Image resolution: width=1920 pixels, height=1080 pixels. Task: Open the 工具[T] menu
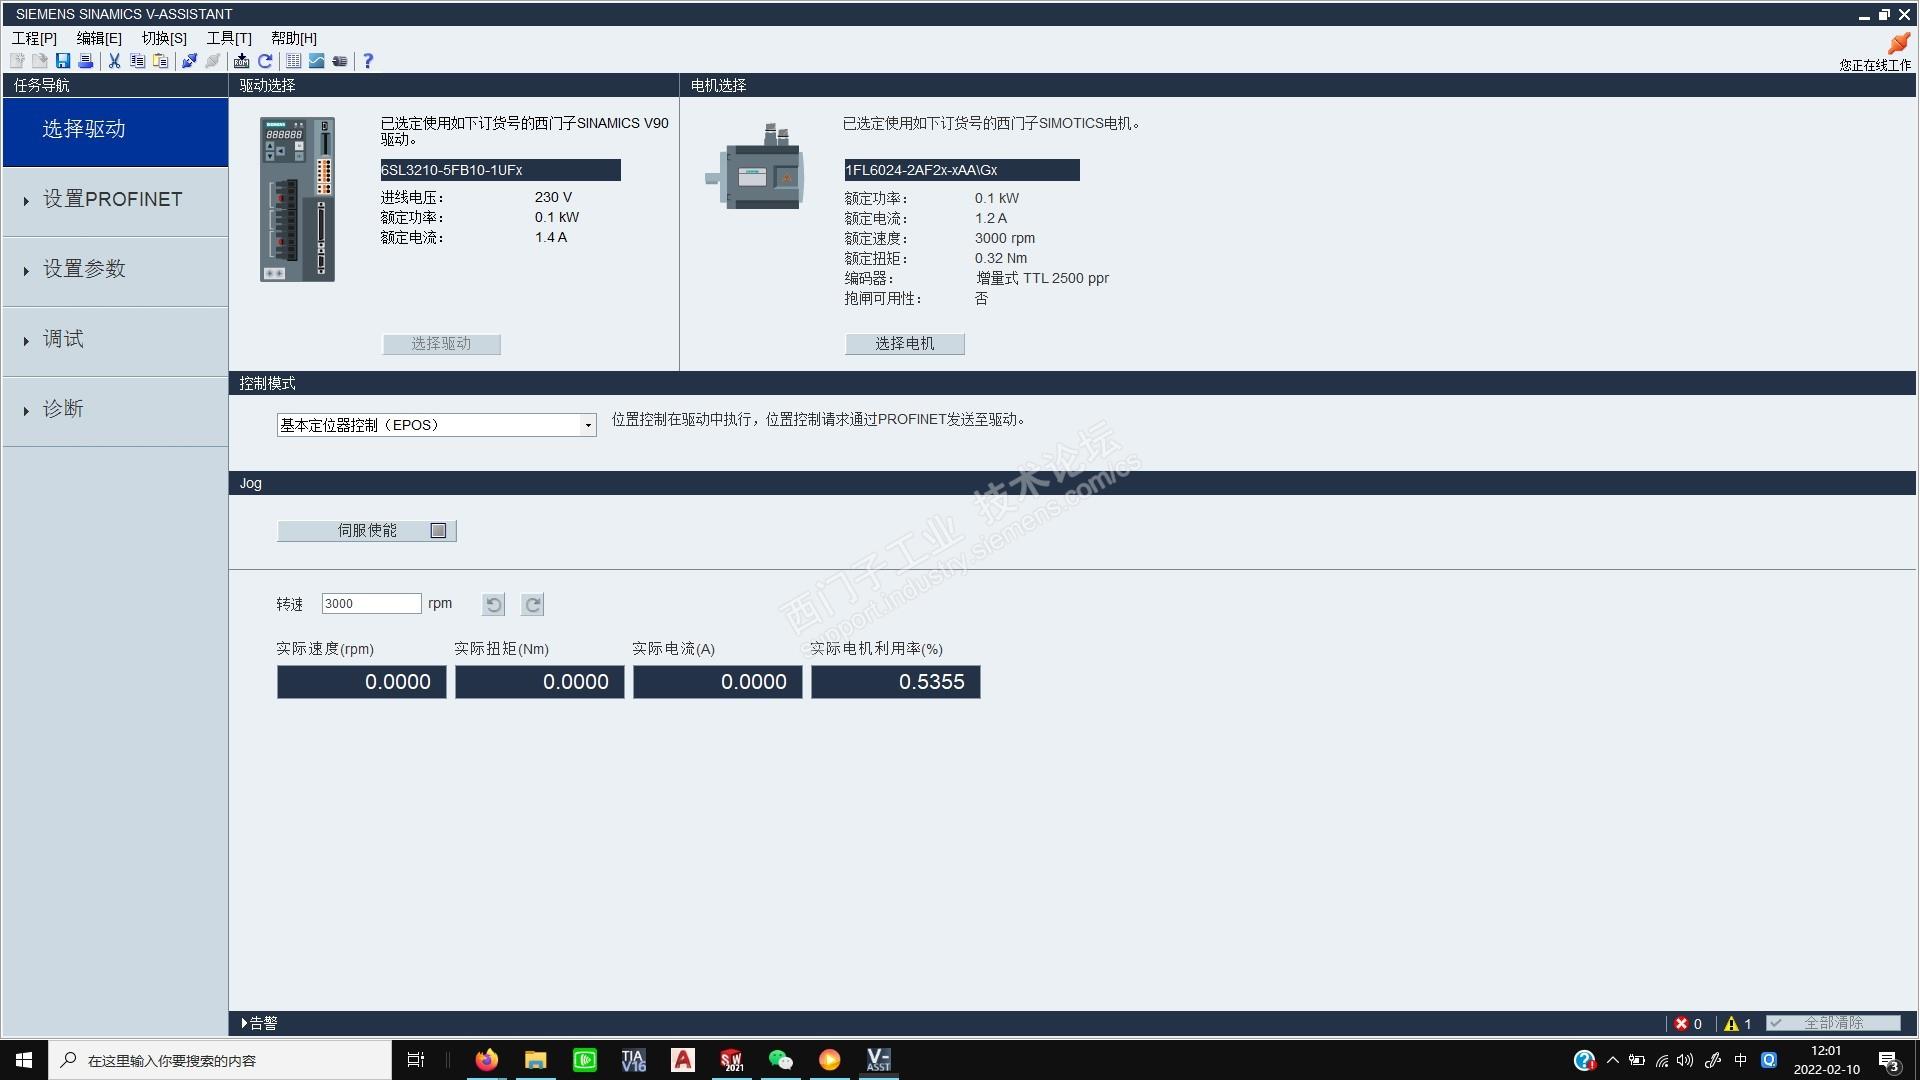point(229,38)
